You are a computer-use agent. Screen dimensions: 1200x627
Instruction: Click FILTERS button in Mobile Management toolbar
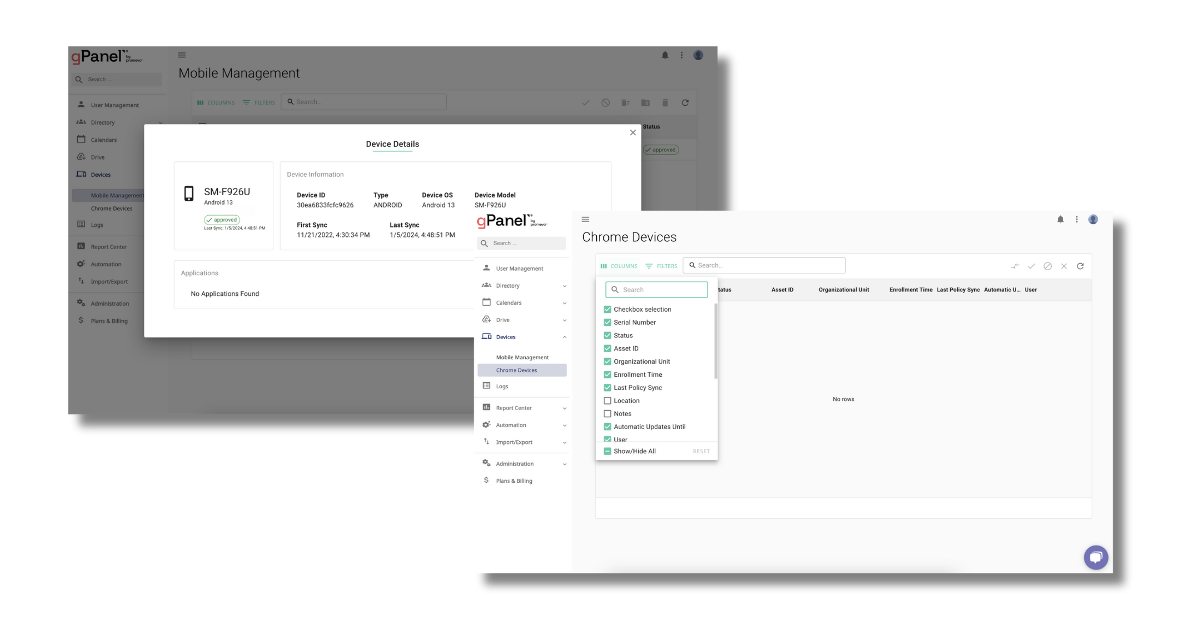pos(259,102)
